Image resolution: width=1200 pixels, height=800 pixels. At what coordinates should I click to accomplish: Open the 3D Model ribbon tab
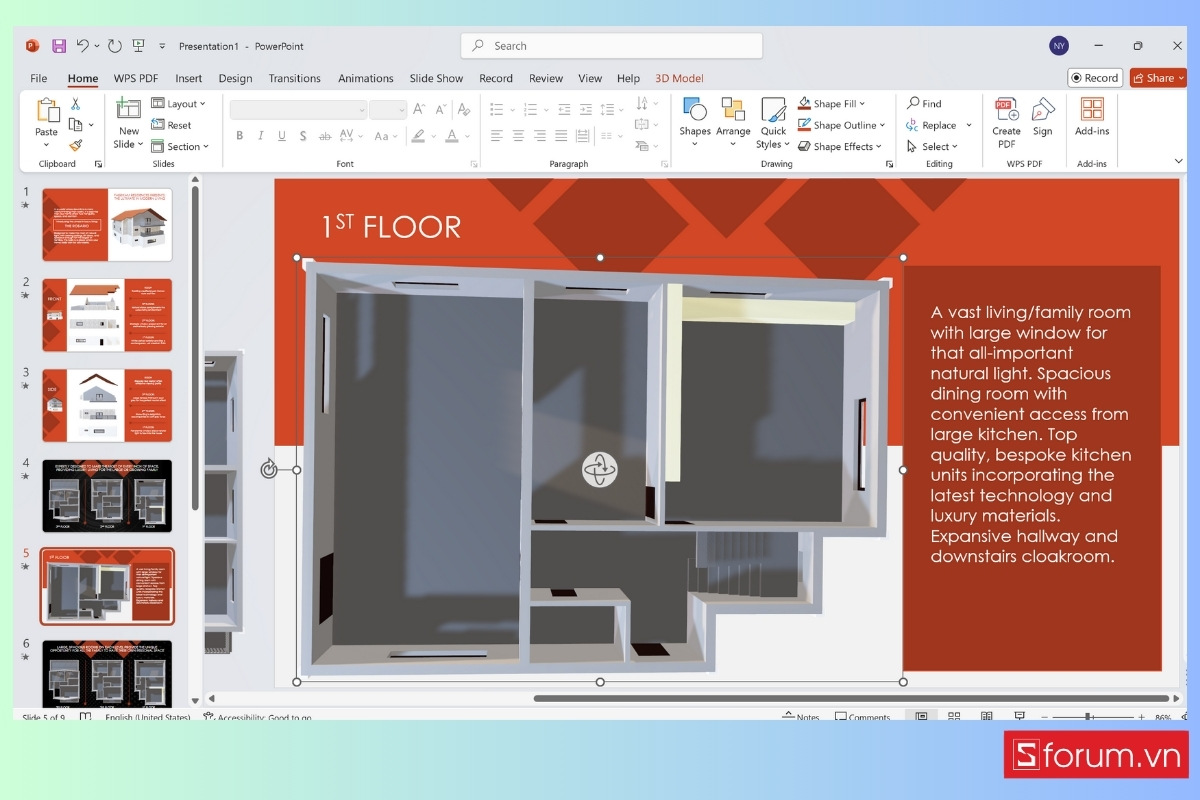tap(679, 78)
